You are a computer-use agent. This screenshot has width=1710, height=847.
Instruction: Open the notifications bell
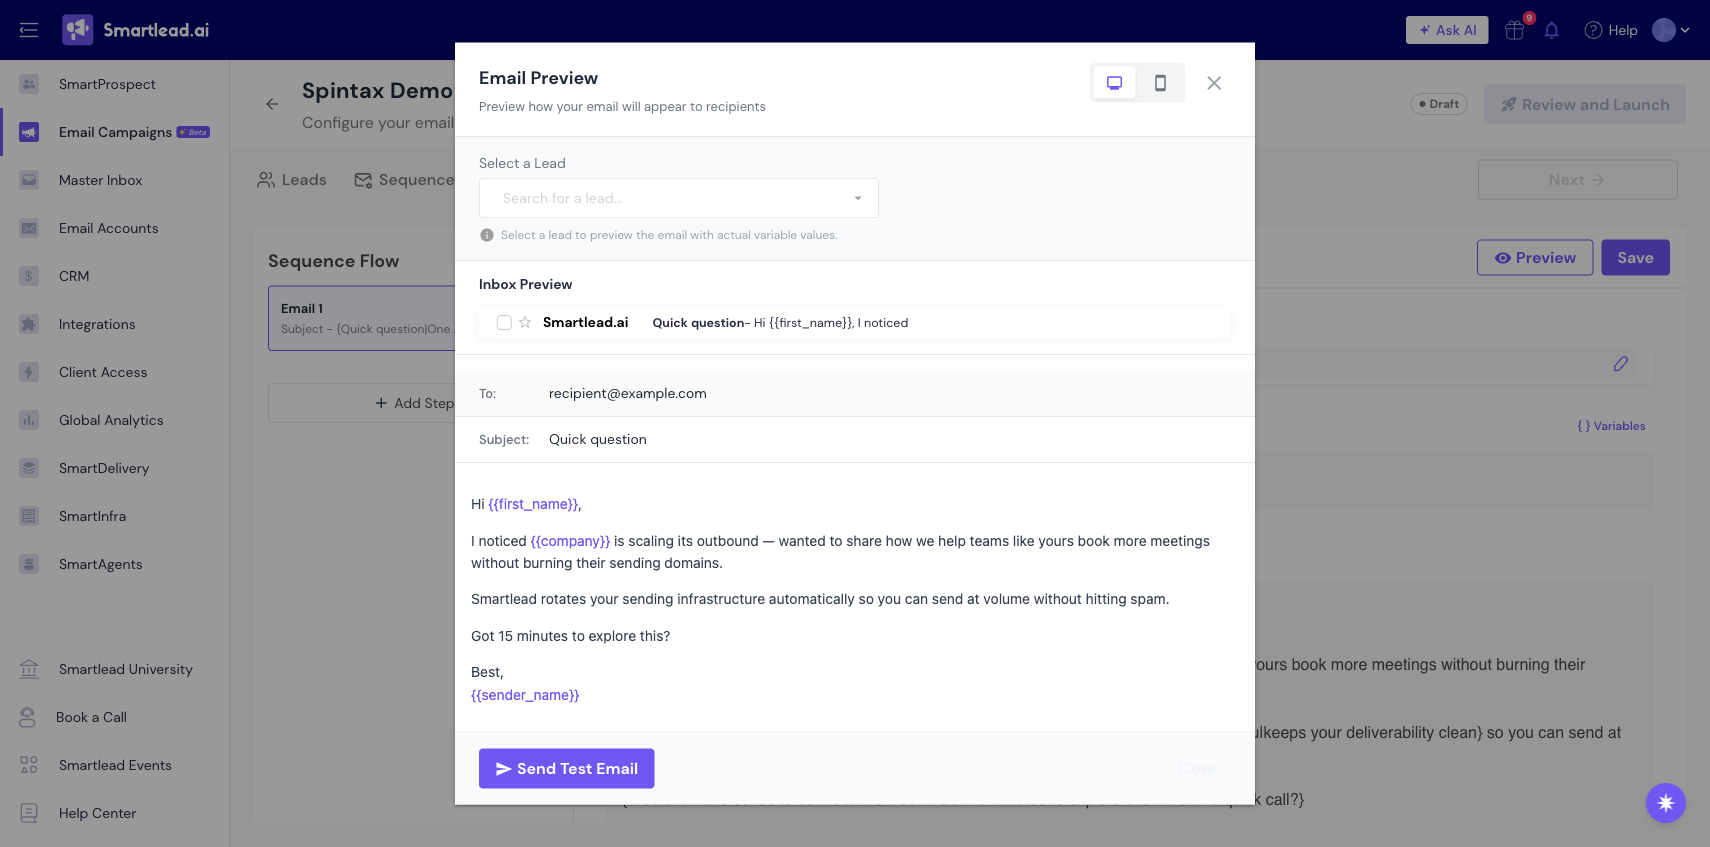point(1552,30)
